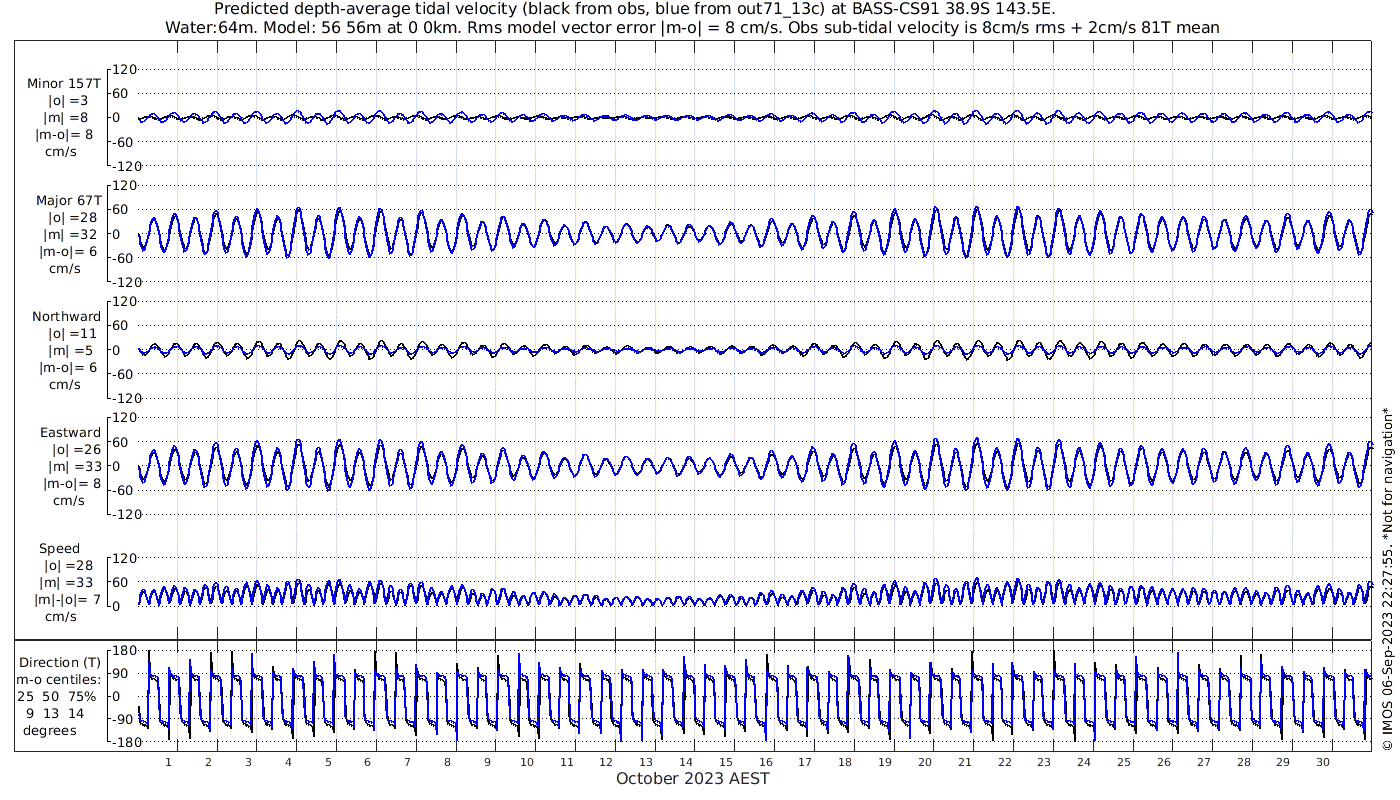Click '|m-o|= 8' in the Minor panel
The width and height of the screenshot is (1400, 800).
pos(66,134)
